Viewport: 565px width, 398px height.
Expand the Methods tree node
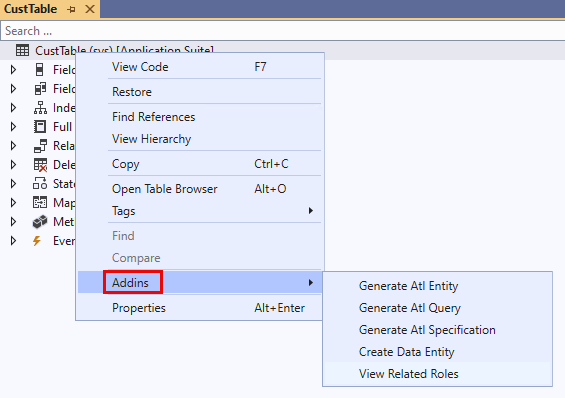[x=13, y=222]
